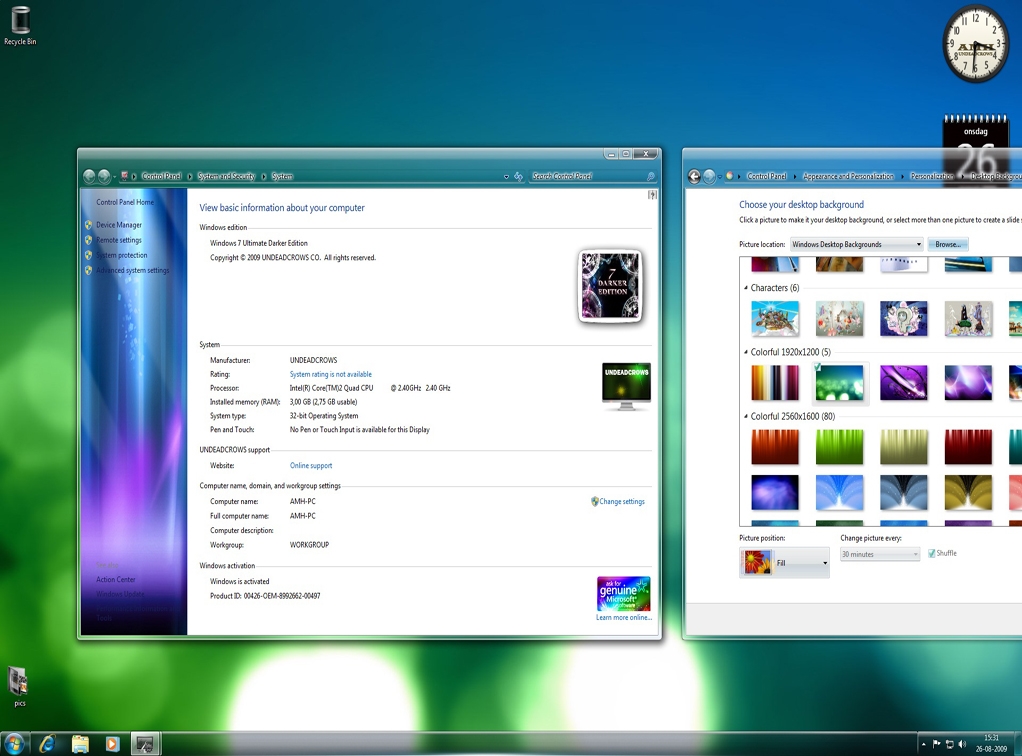This screenshot has height=756, width=1022.
Task: Go back in the Desktop Background window
Action: coord(694,176)
